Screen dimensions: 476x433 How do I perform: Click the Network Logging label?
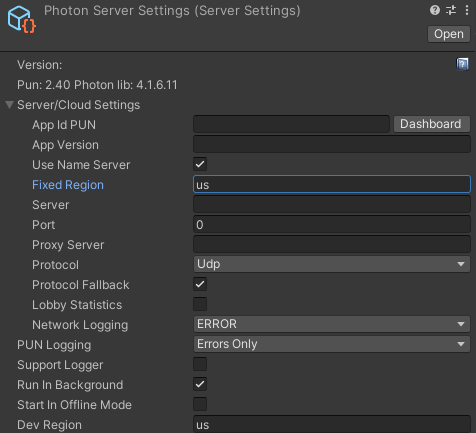coord(80,325)
